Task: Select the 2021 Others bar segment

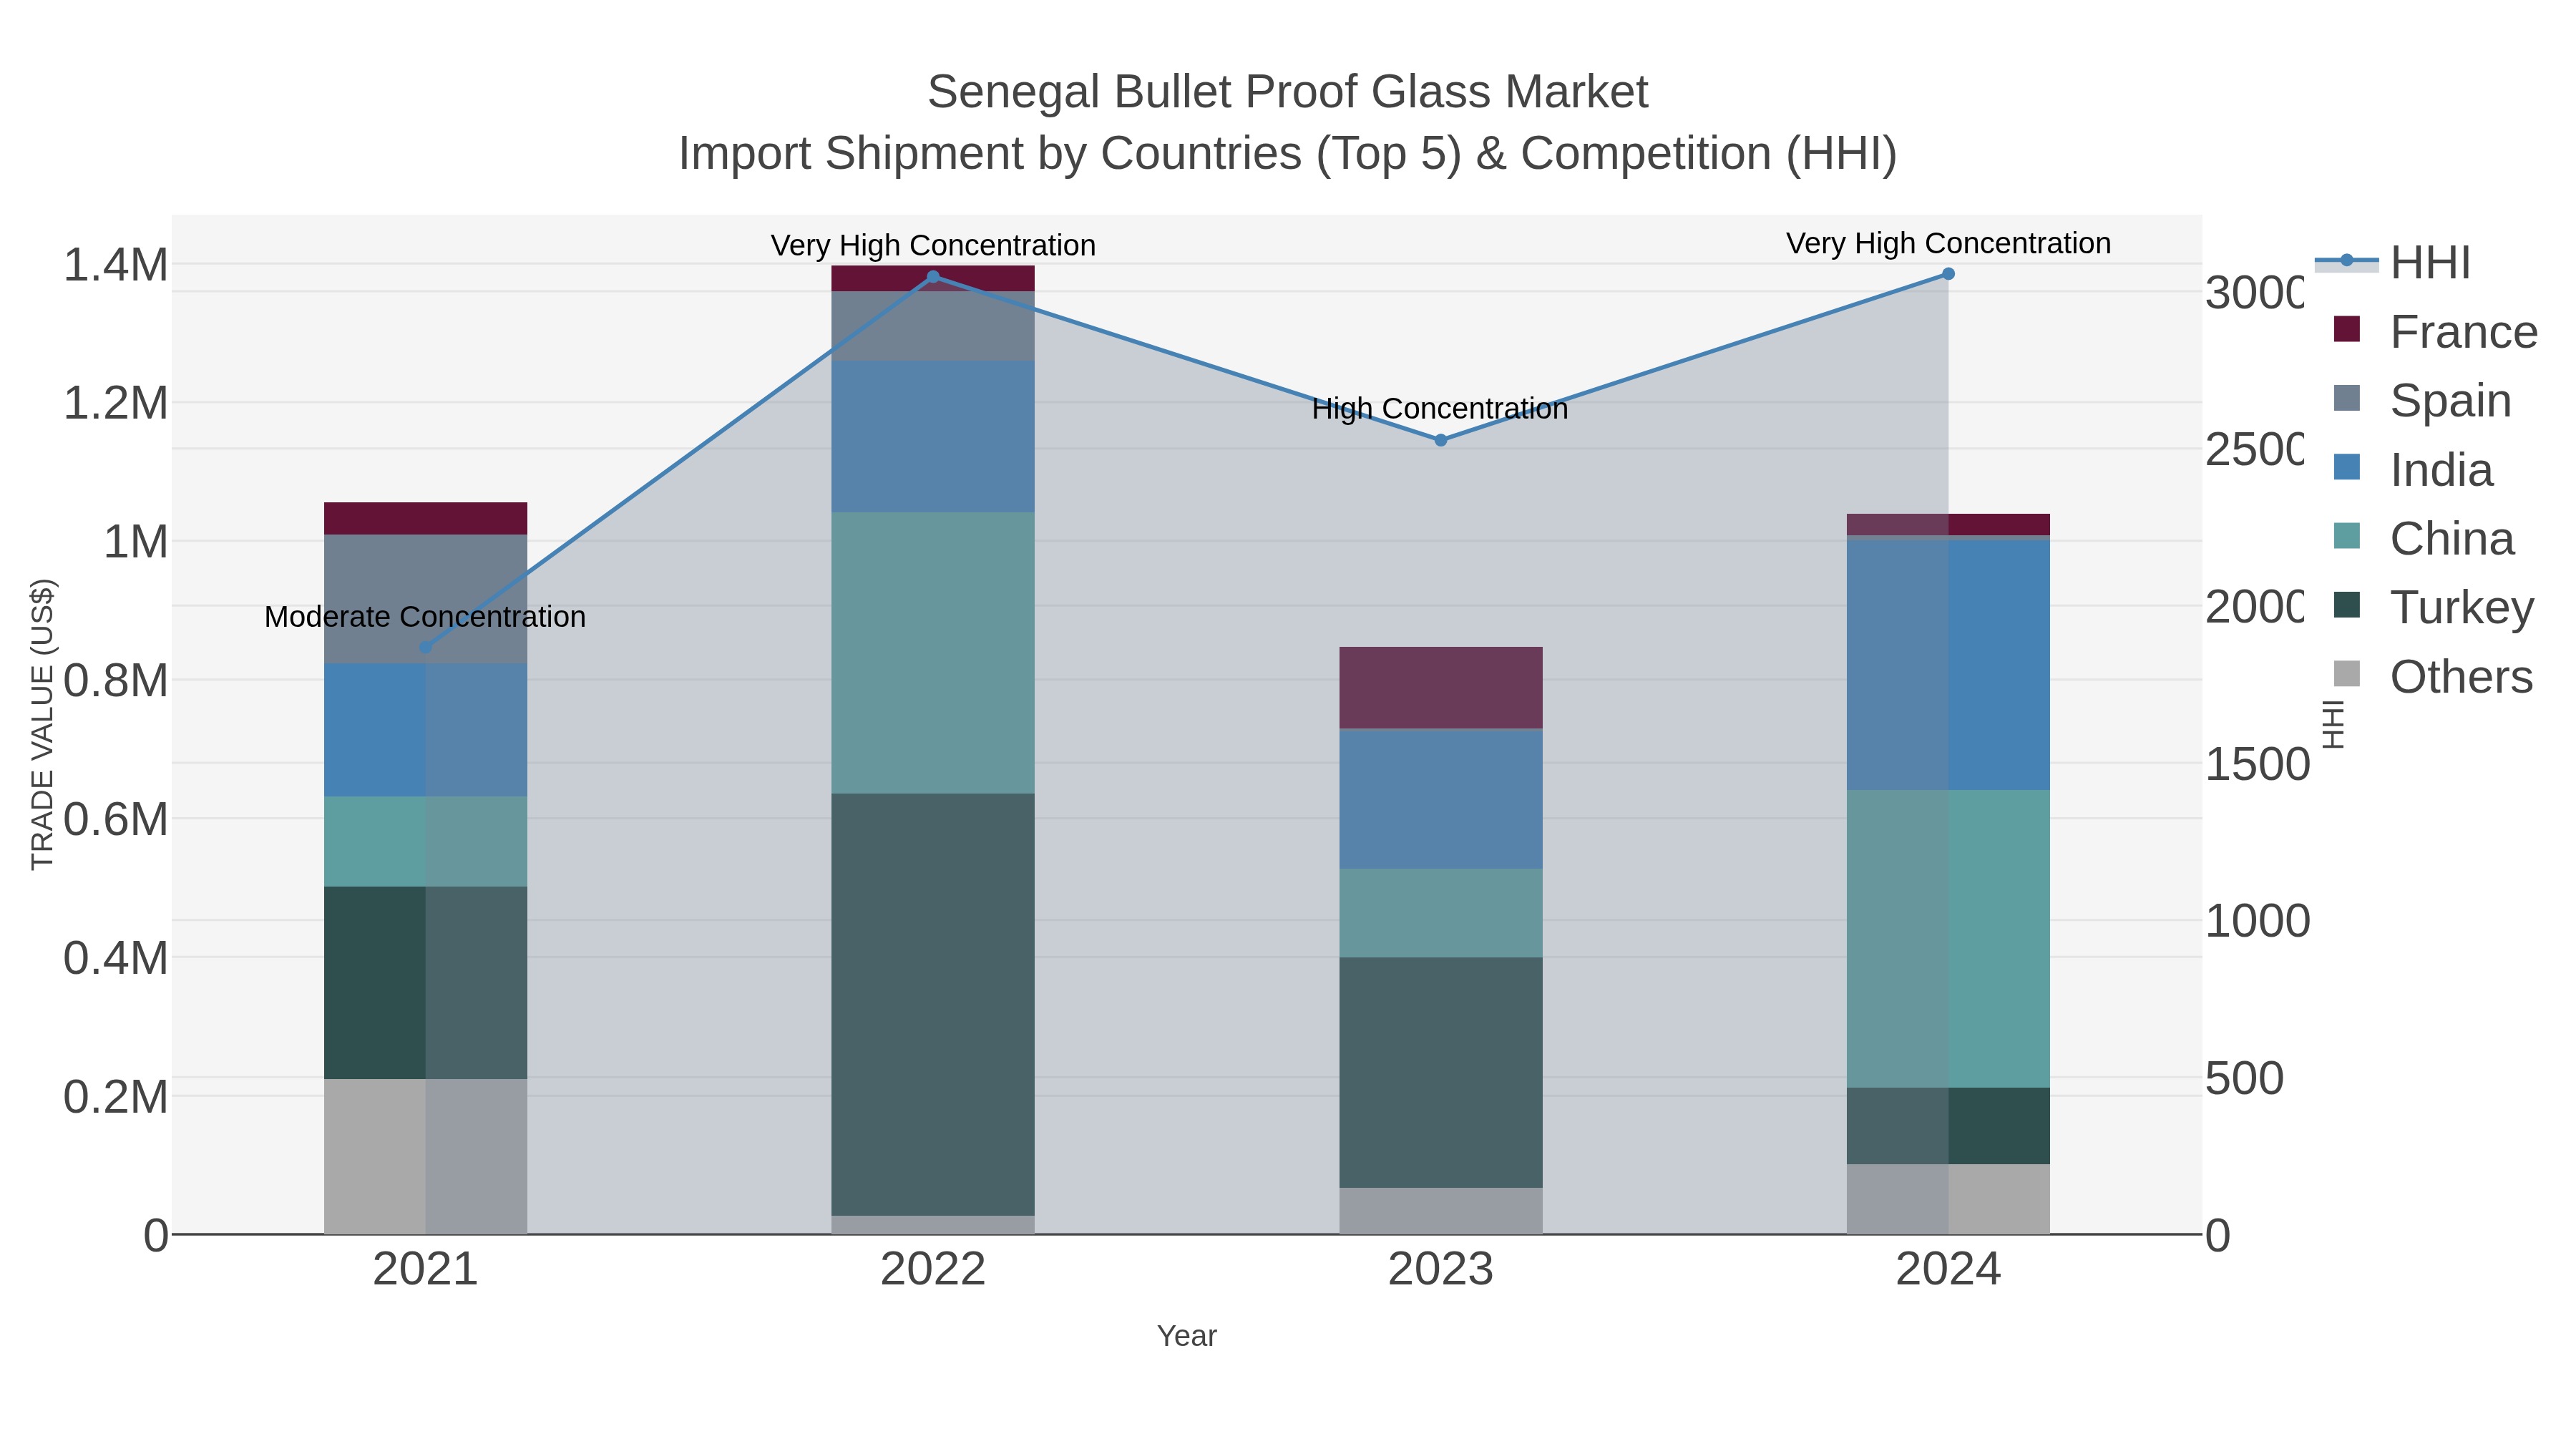Action: coord(425,1157)
